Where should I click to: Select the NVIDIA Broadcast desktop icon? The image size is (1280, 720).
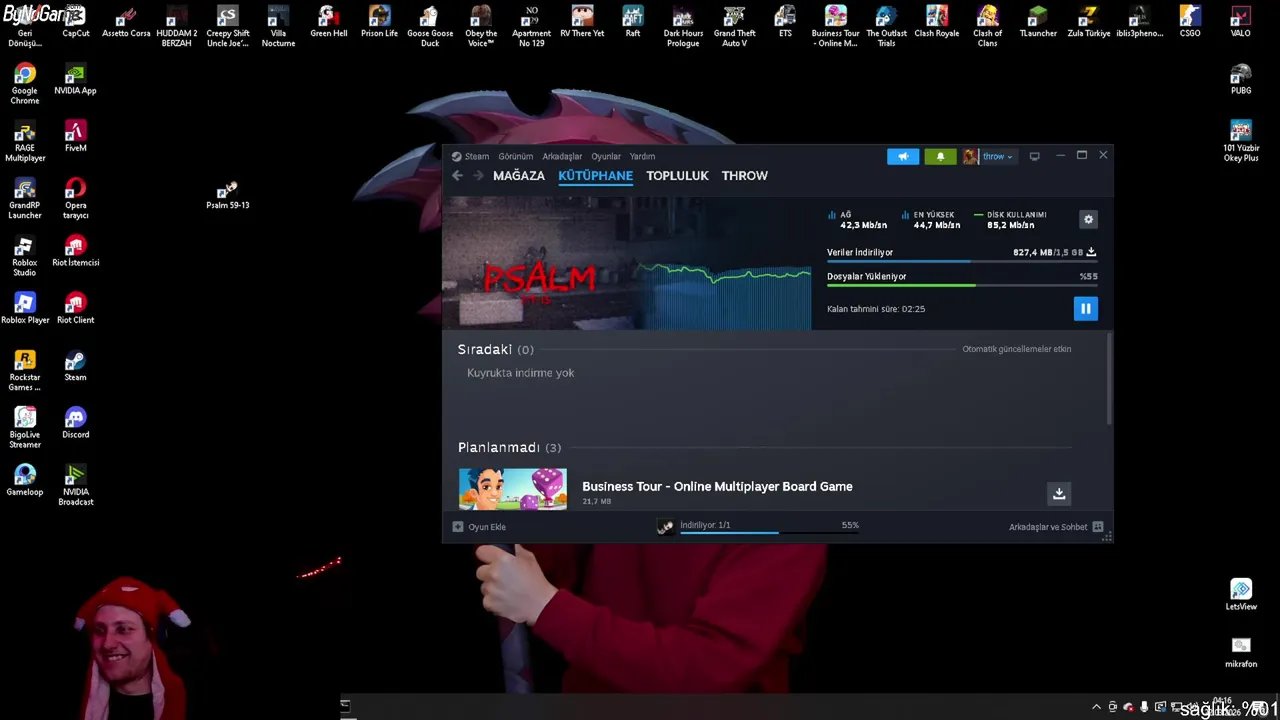tap(75, 485)
